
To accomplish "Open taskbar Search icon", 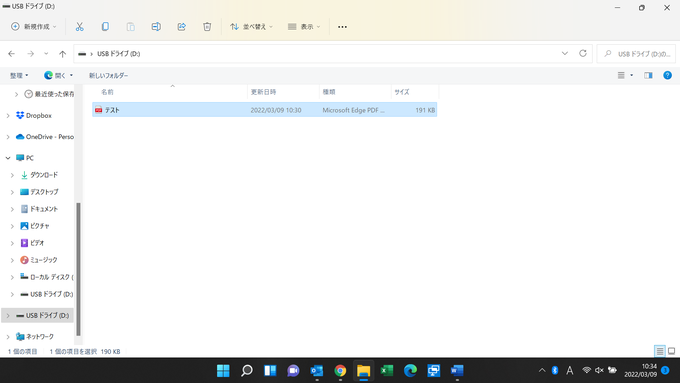I will (247, 370).
